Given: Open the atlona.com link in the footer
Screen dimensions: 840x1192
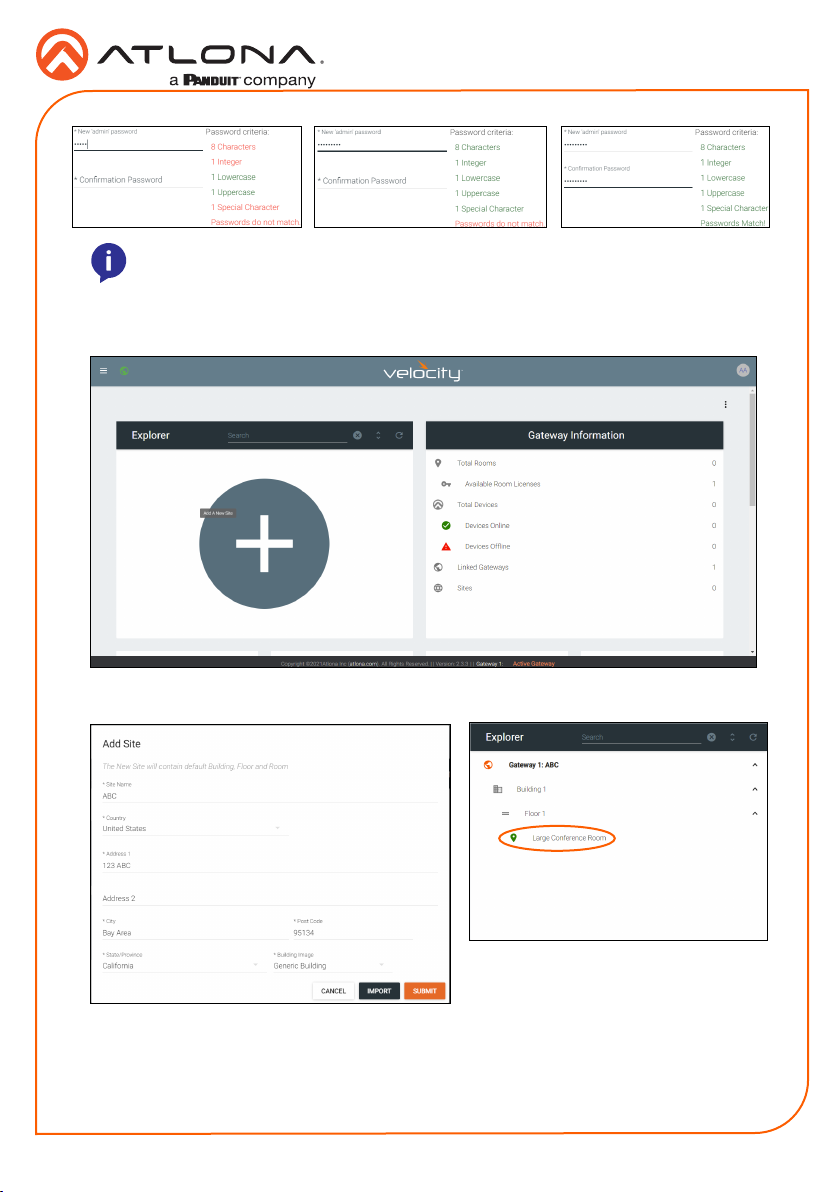Looking at the screenshot, I should pyautogui.click(x=363, y=664).
